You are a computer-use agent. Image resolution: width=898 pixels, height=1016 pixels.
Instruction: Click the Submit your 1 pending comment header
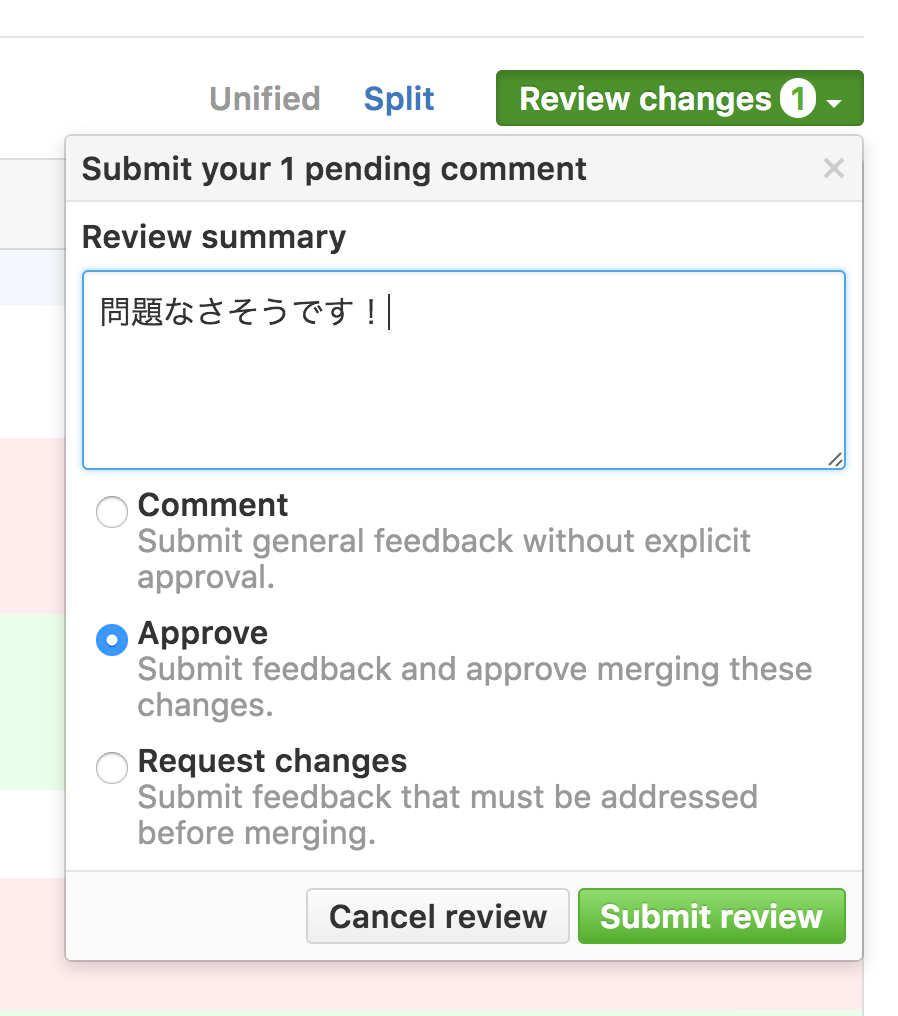point(334,169)
